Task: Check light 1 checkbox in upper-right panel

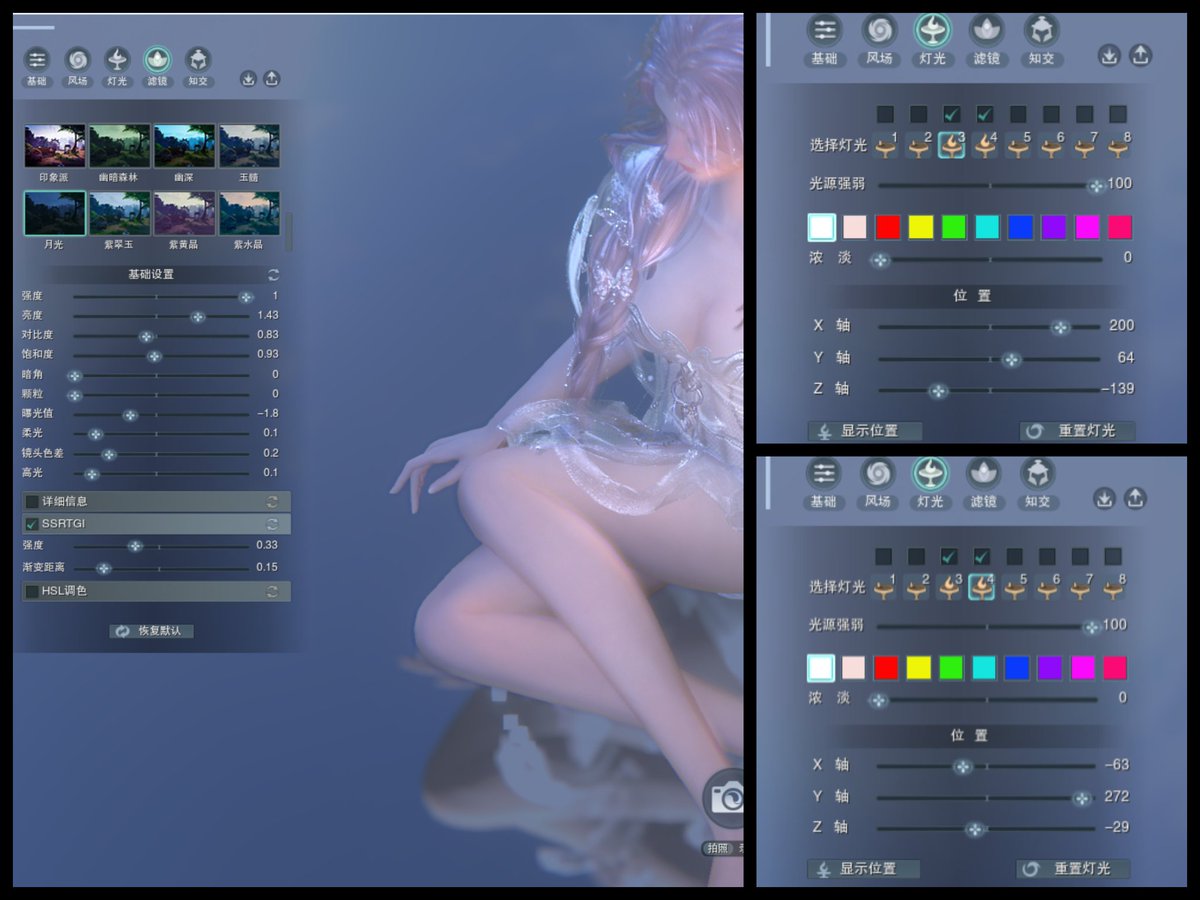Action: (886, 114)
